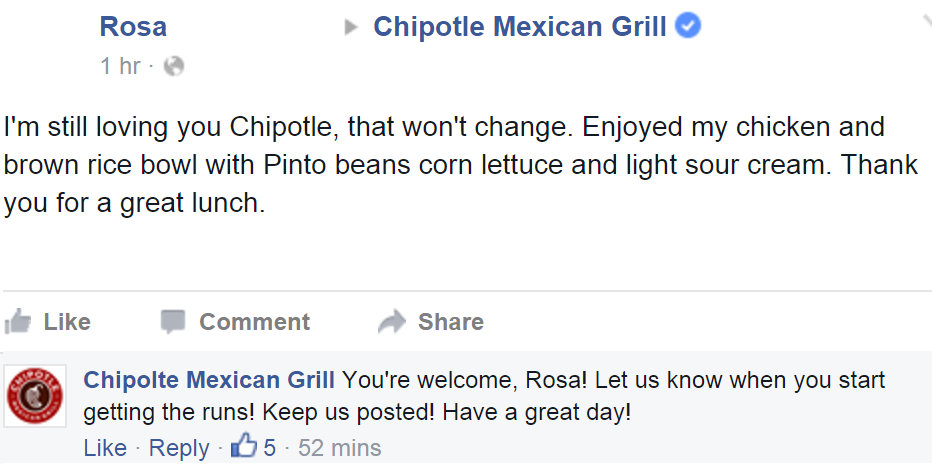Open the Chipotle logo avatar in the comment

pos(34,396)
